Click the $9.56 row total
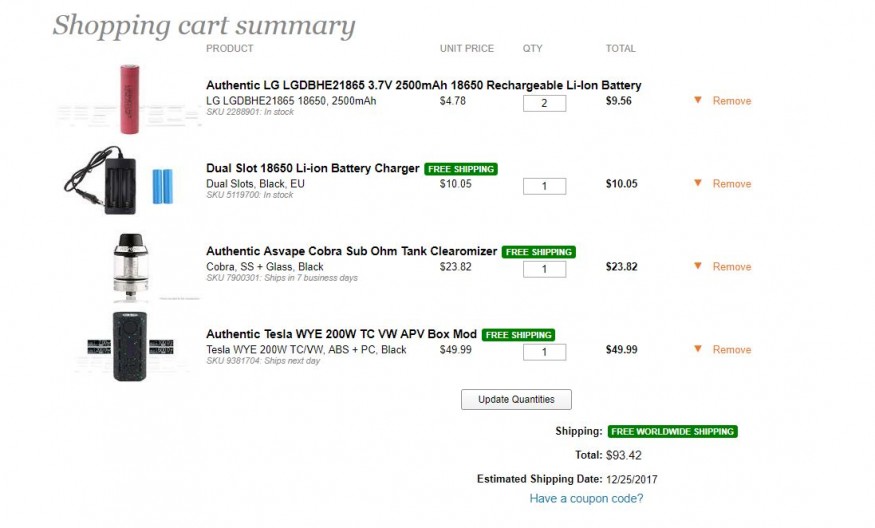This screenshot has height=528, width=875. [x=619, y=101]
